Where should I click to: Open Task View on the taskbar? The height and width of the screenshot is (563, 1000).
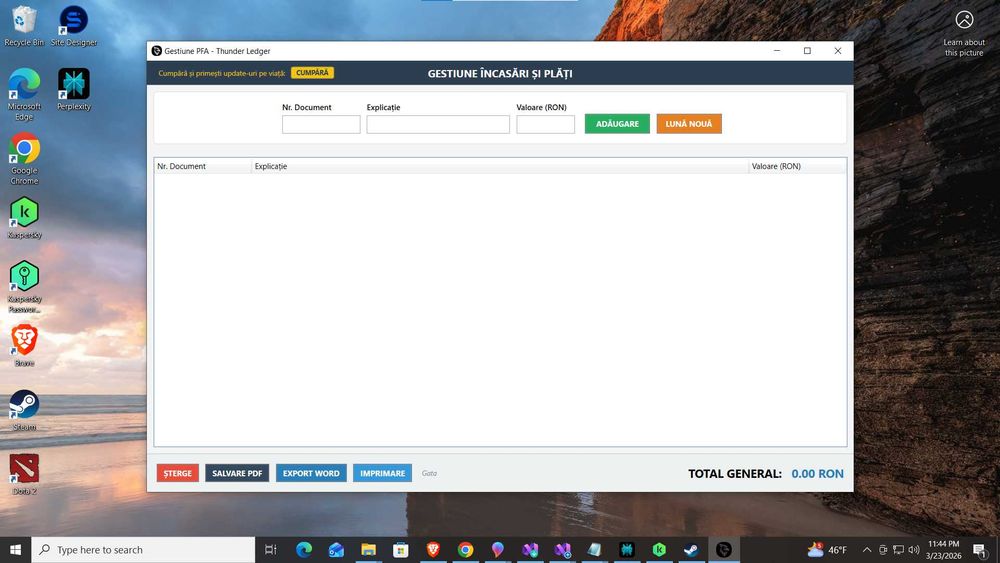[x=270, y=550]
